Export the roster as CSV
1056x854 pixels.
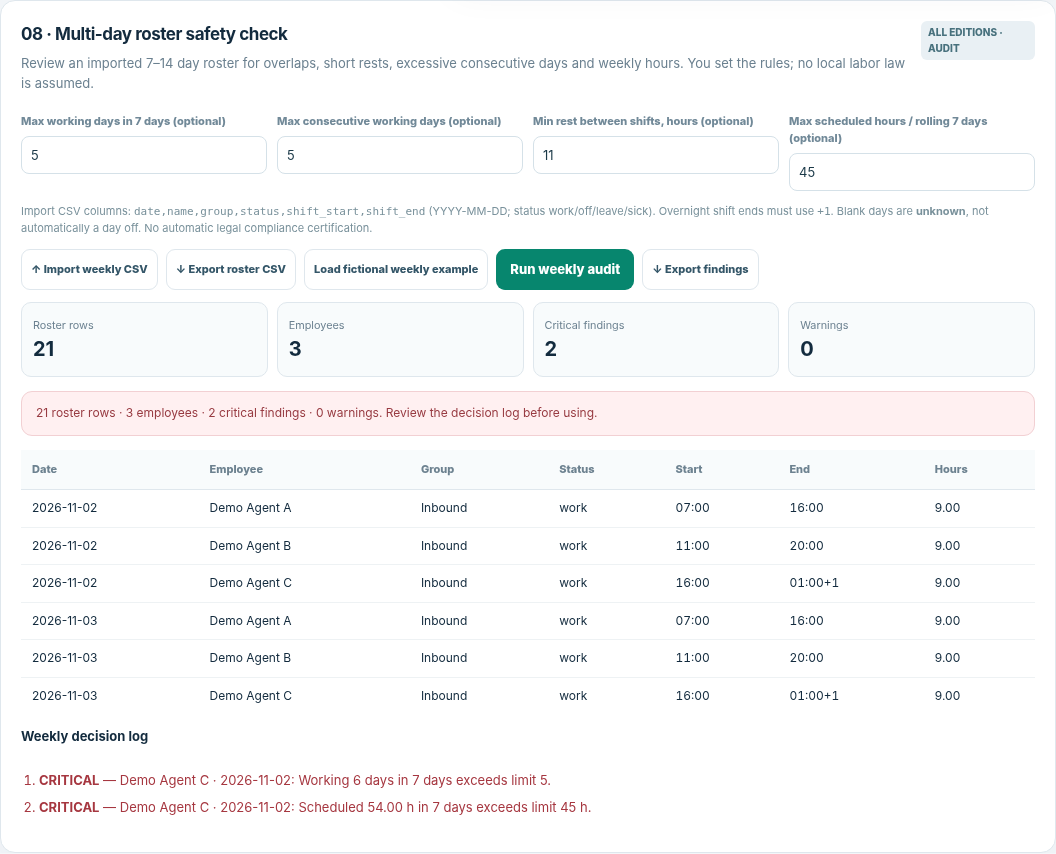(231, 269)
